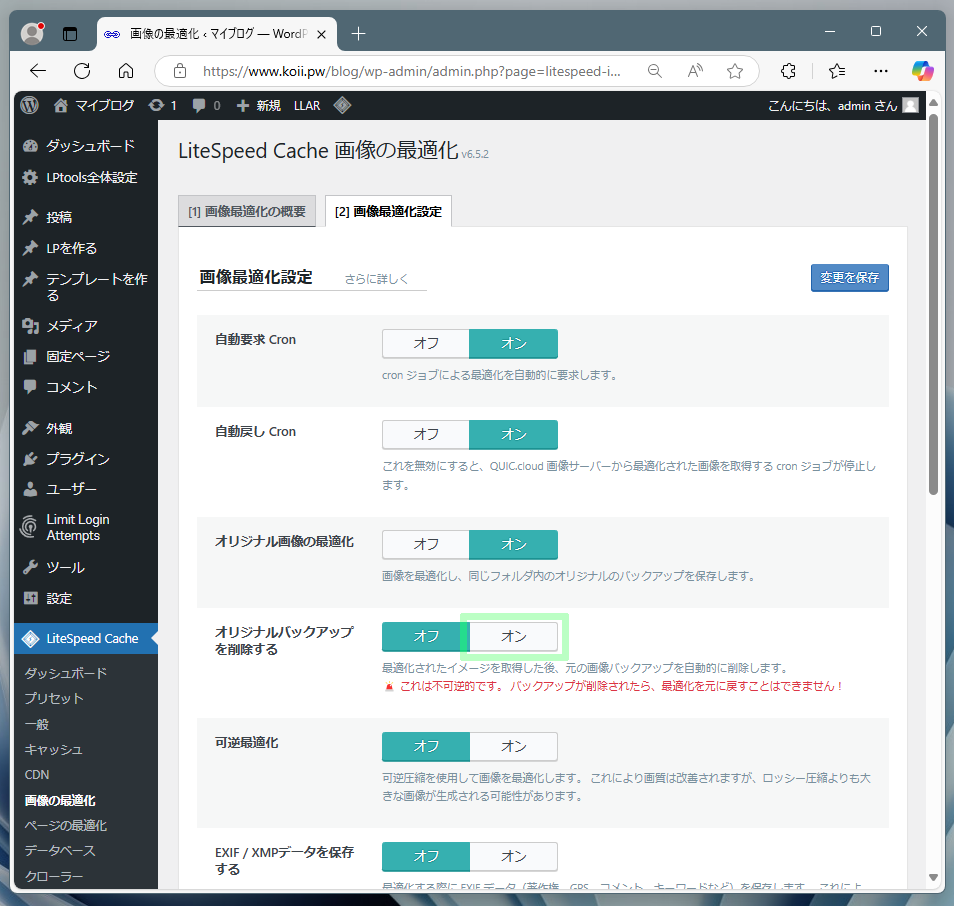This screenshot has width=954, height=906.
Task: Open the プラグイン menu
Action: click(86, 459)
